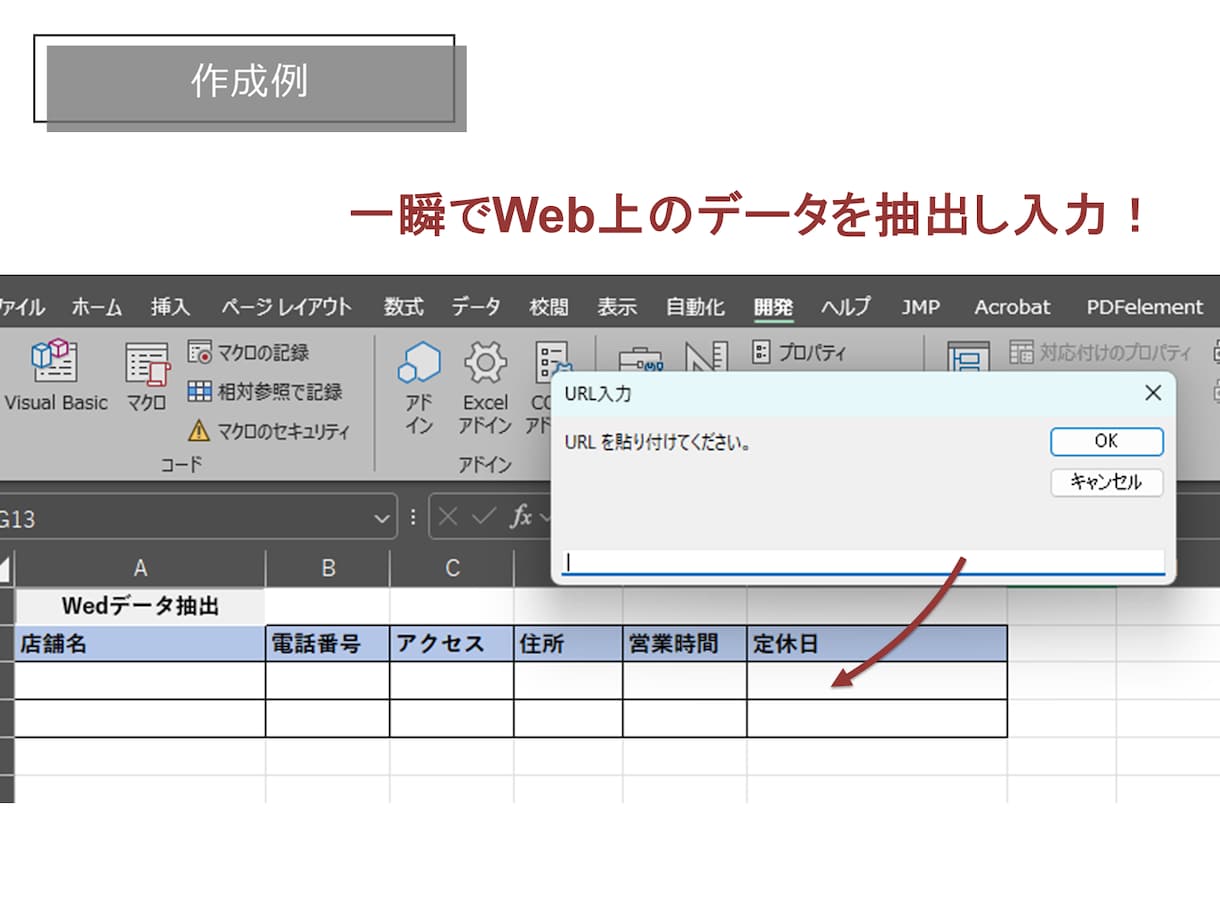This screenshot has width=1220, height=915.
Task: Open the アドイン add-ins button
Action: coord(418,387)
